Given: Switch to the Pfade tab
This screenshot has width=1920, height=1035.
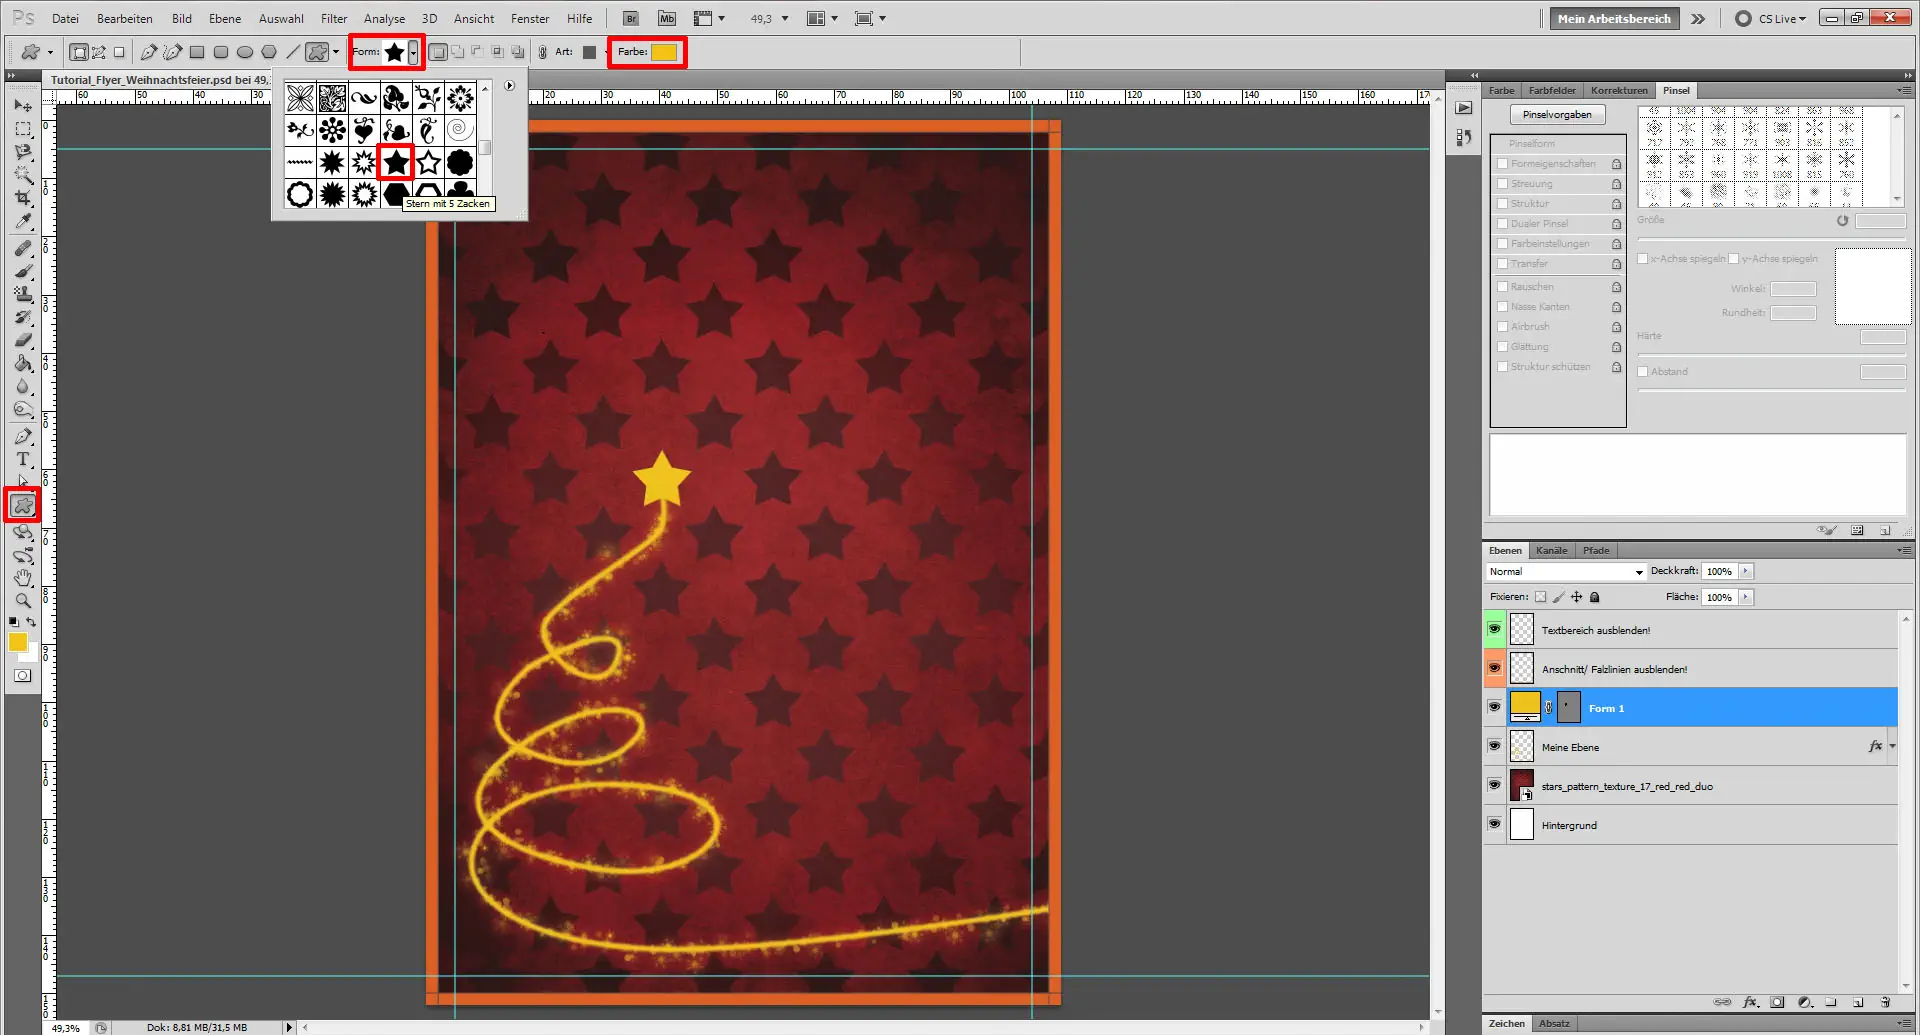Looking at the screenshot, I should (x=1596, y=550).
